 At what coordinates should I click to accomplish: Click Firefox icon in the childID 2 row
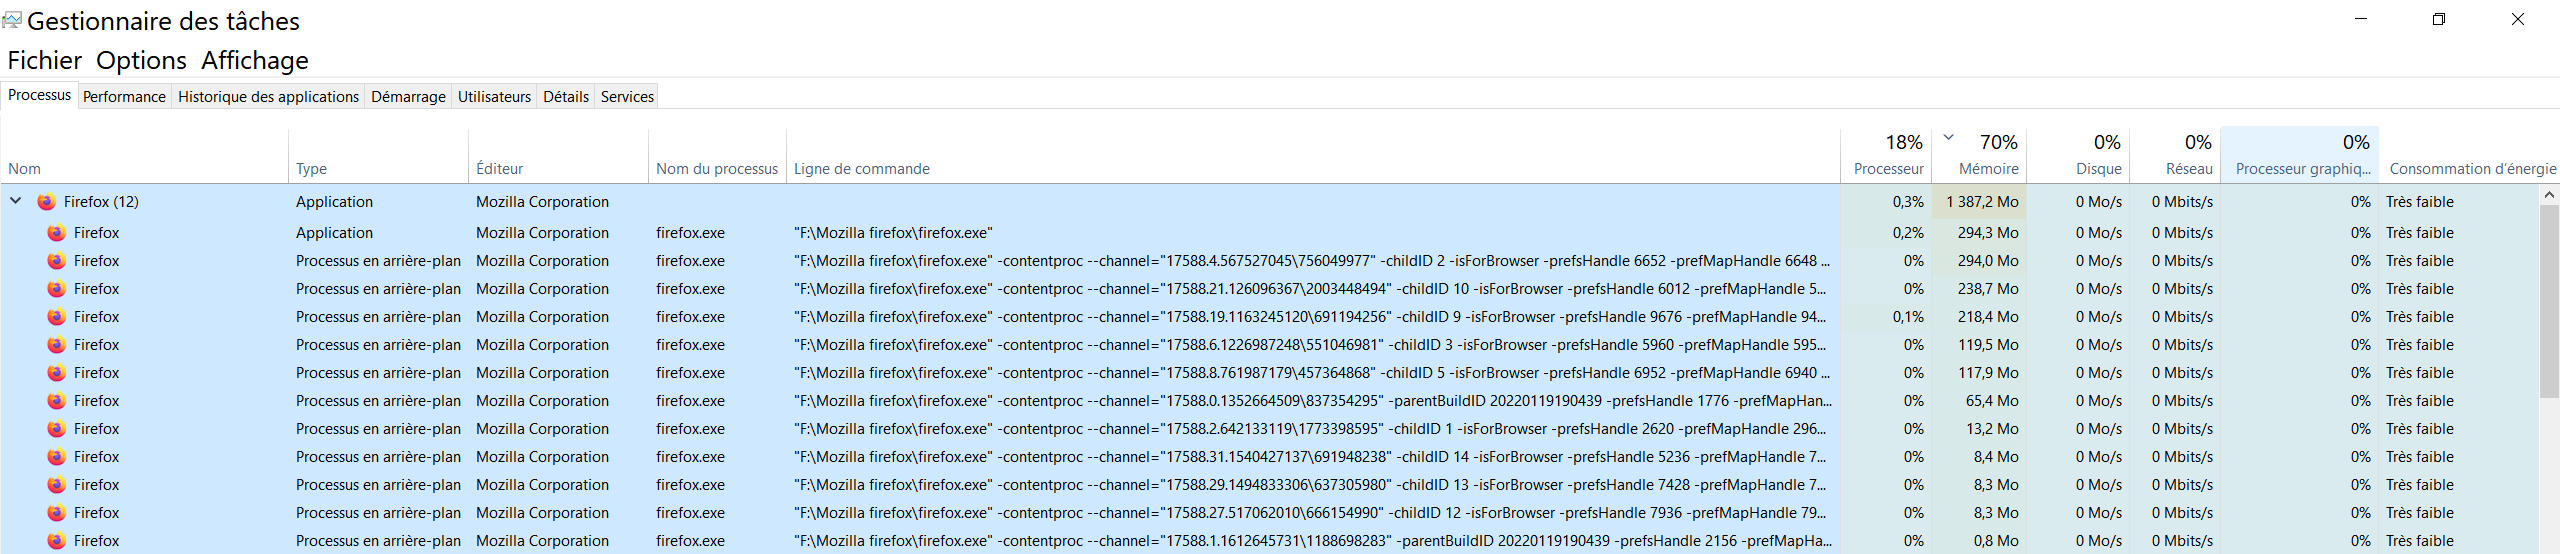57,261
